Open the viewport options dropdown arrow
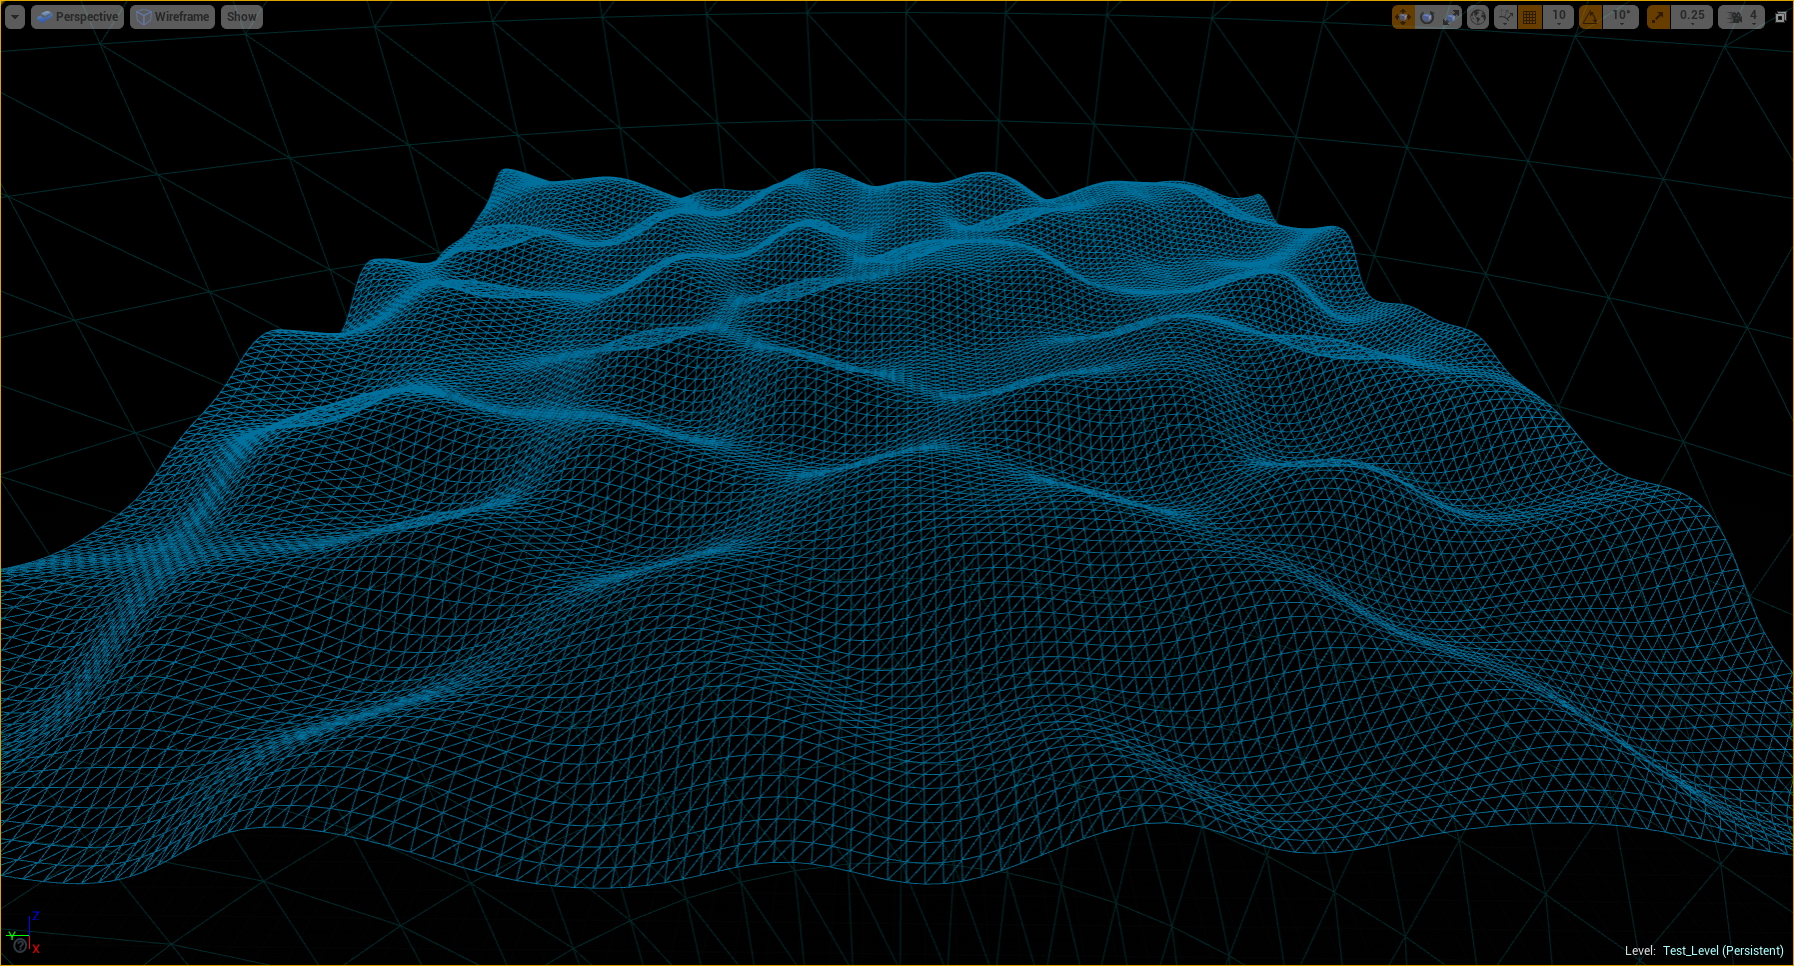The height and width of the screenshot is (966, 1794). pyautogui.click(x=15, y=17)
